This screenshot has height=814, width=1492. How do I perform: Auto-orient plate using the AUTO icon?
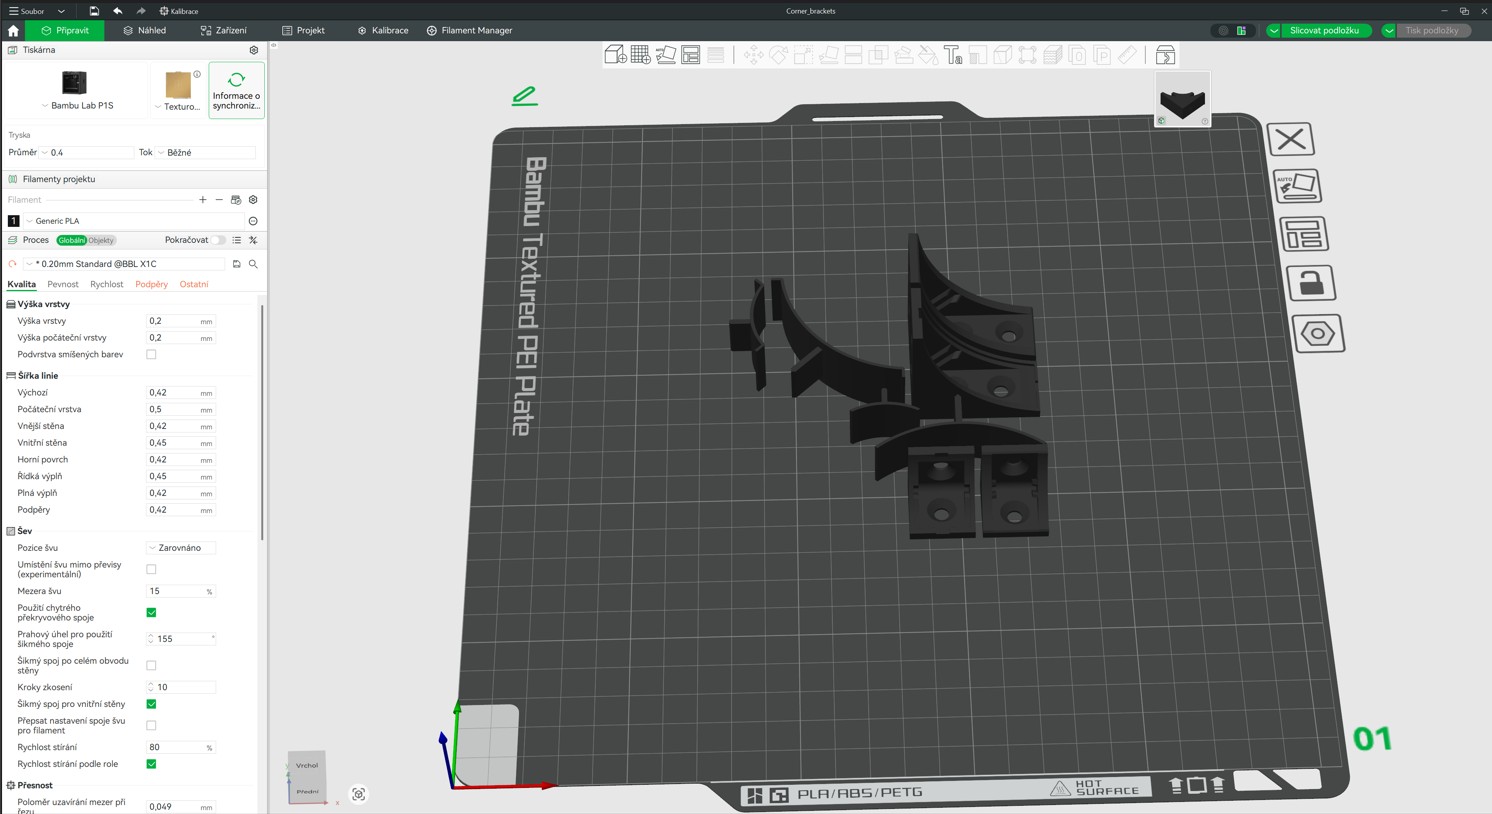click(x=1297, y=186)
